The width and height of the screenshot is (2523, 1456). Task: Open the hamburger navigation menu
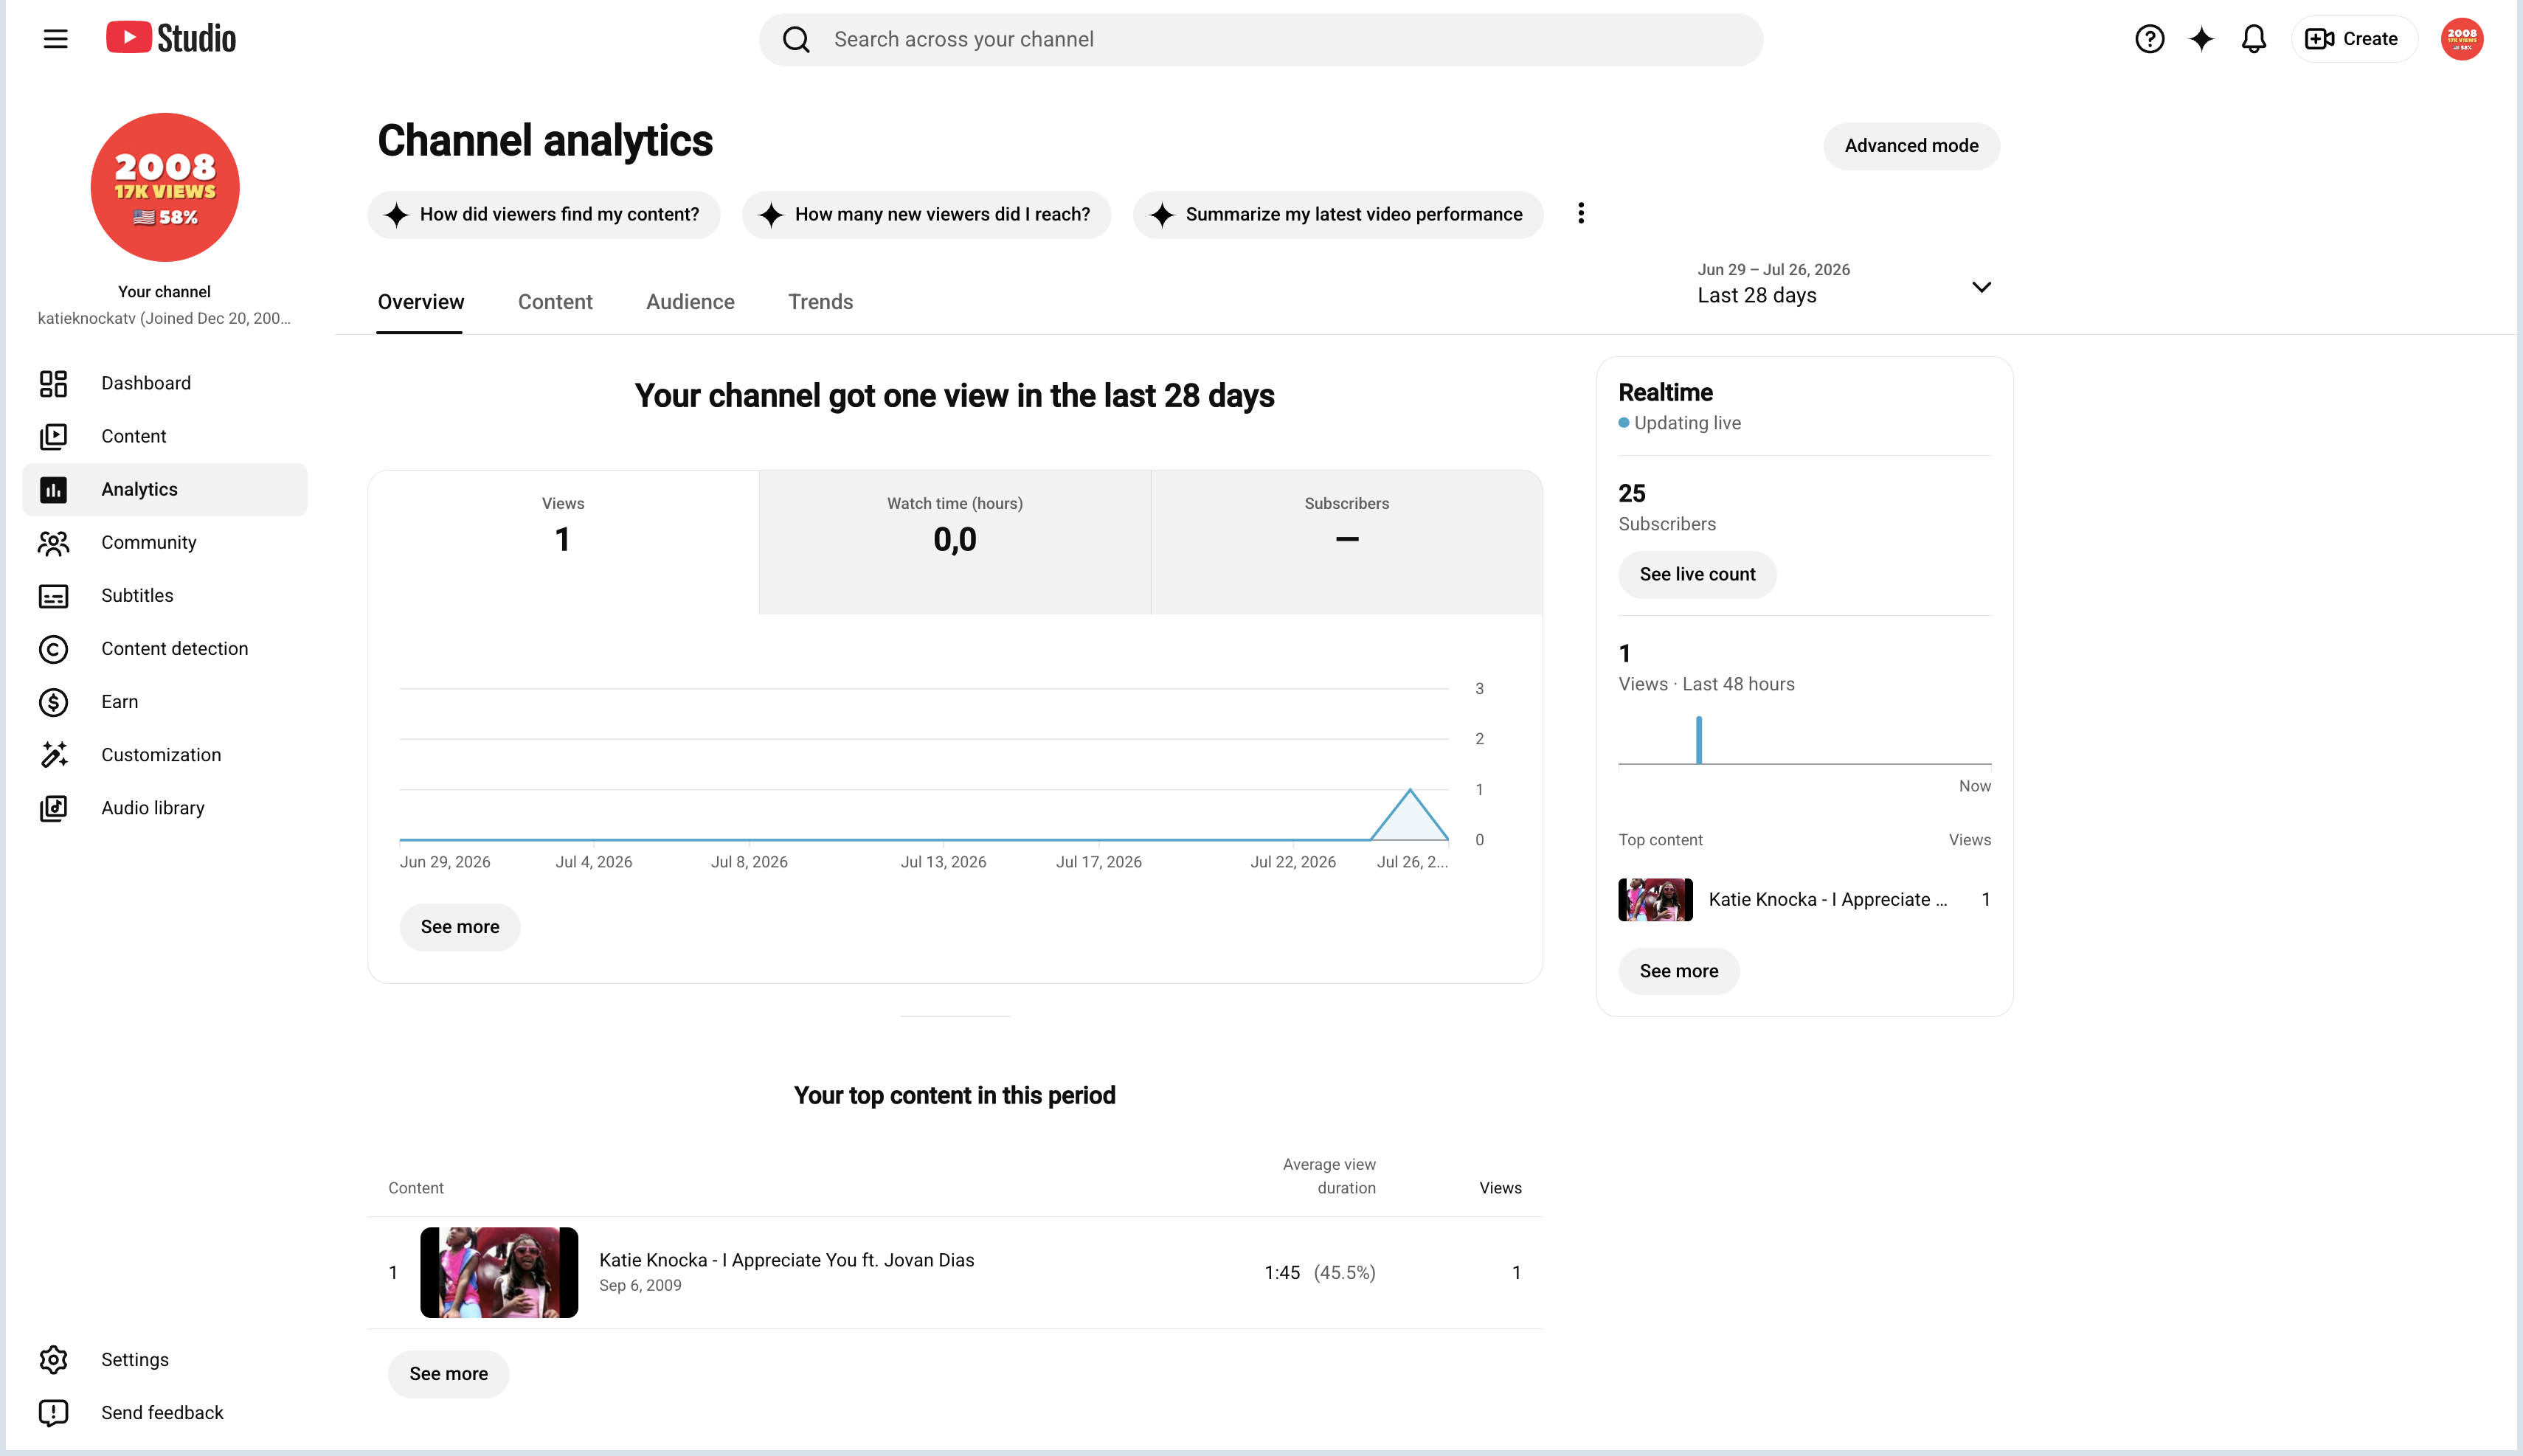55,39
